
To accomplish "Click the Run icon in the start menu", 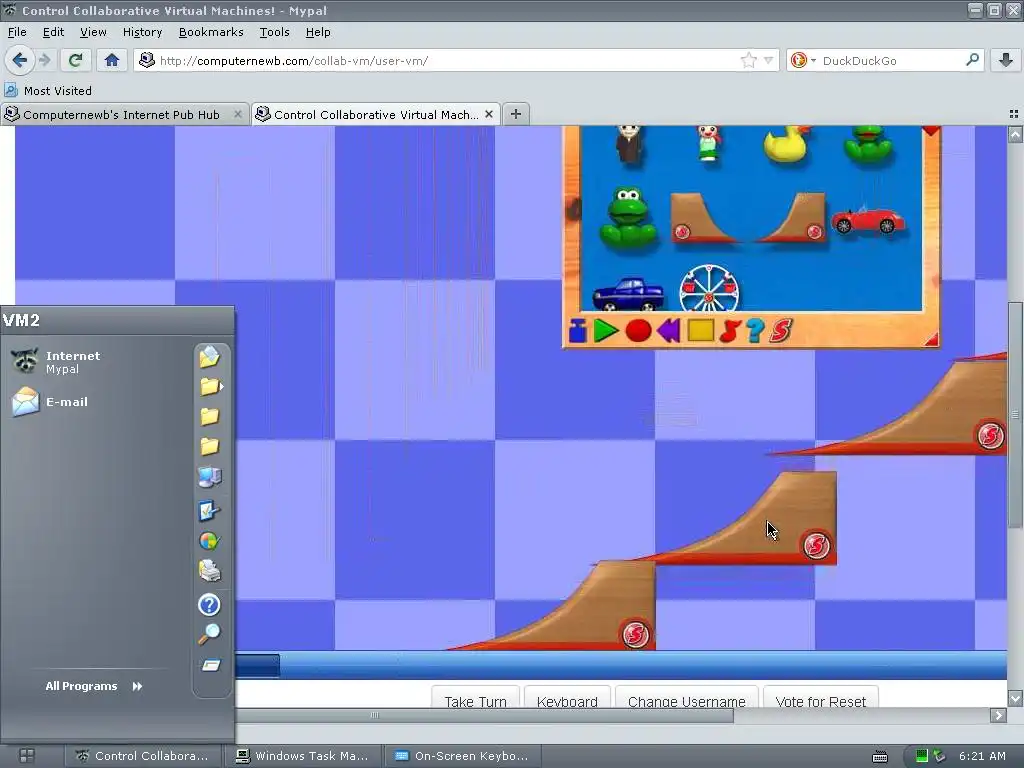I will (210, 665).
